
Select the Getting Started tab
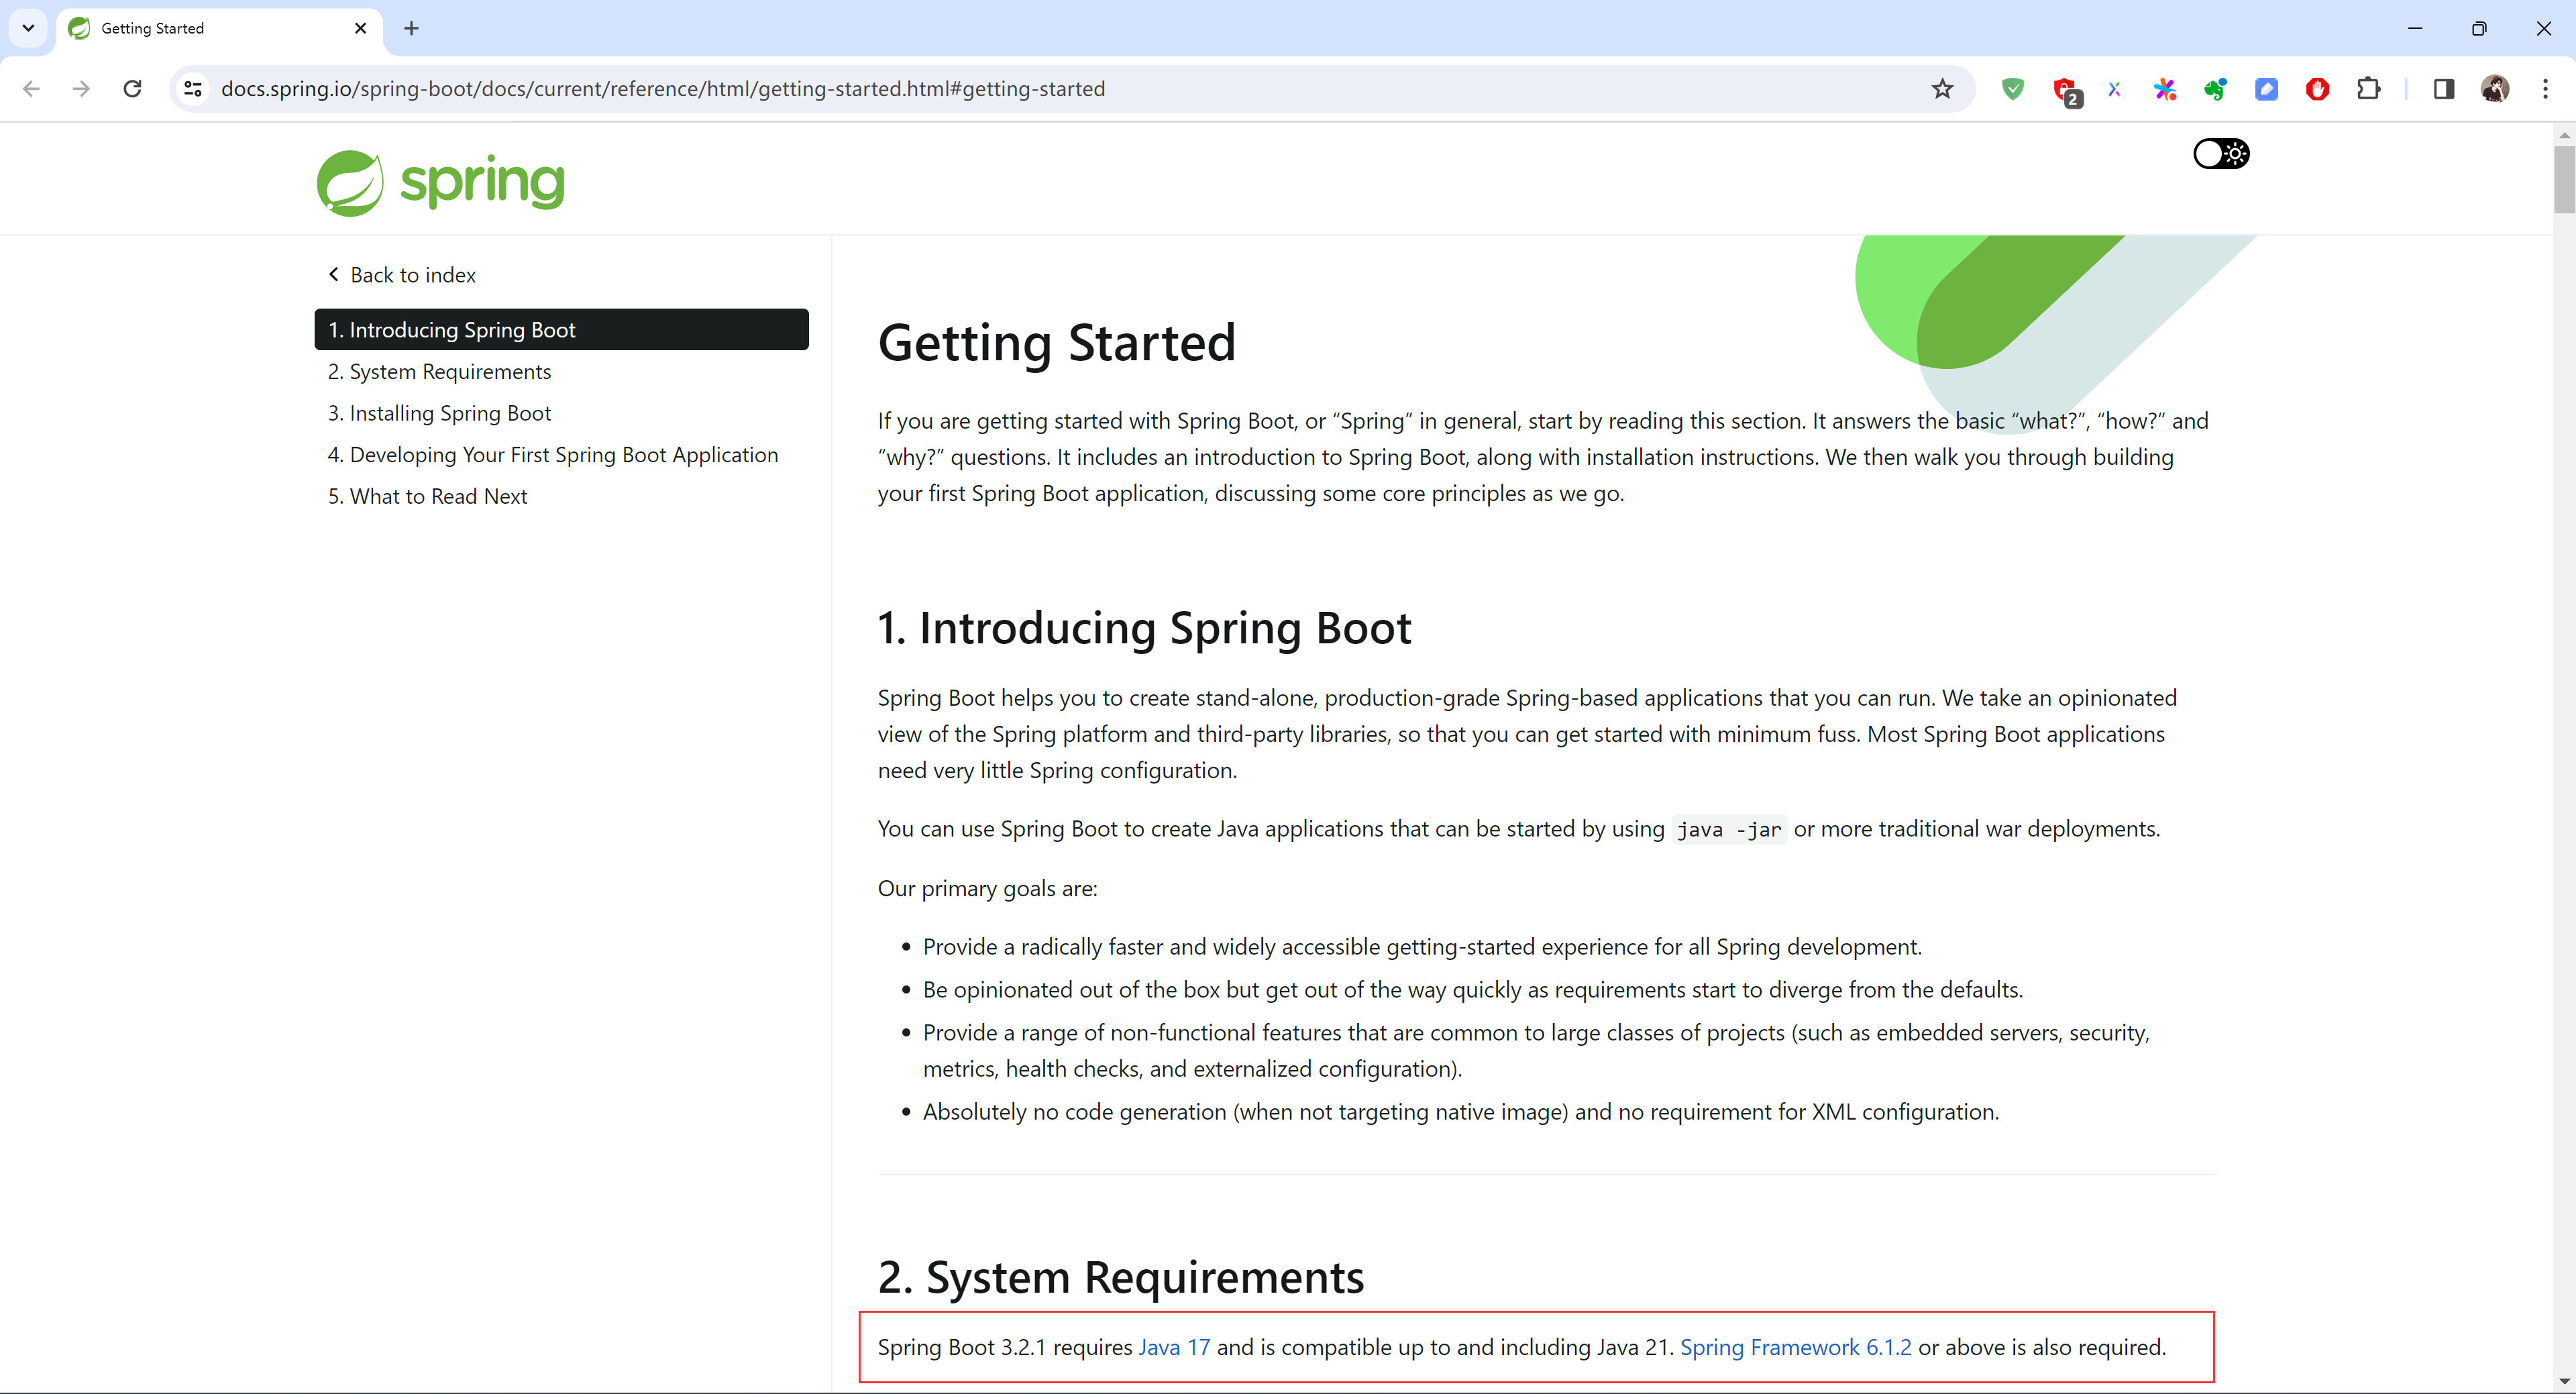click(x=218, y=29)
